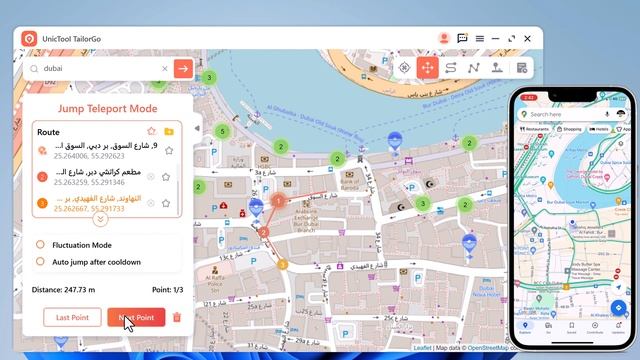The image size is (640, 360).
Task: Click the Last Point button
Action: pos(72,317)
